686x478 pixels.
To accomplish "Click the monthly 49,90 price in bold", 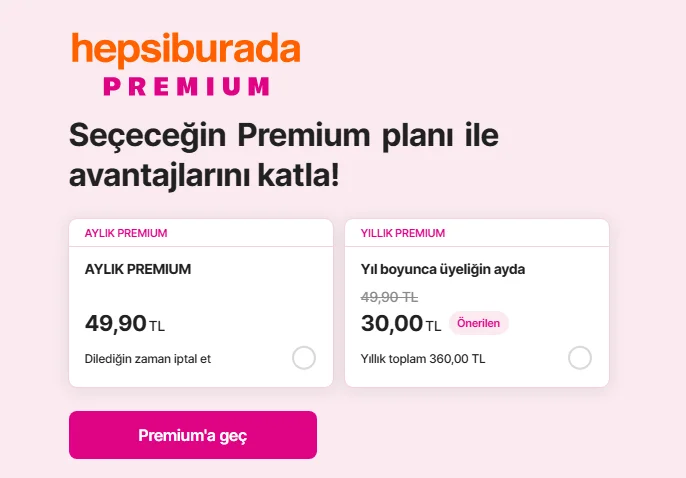I will tap(115, 323).
